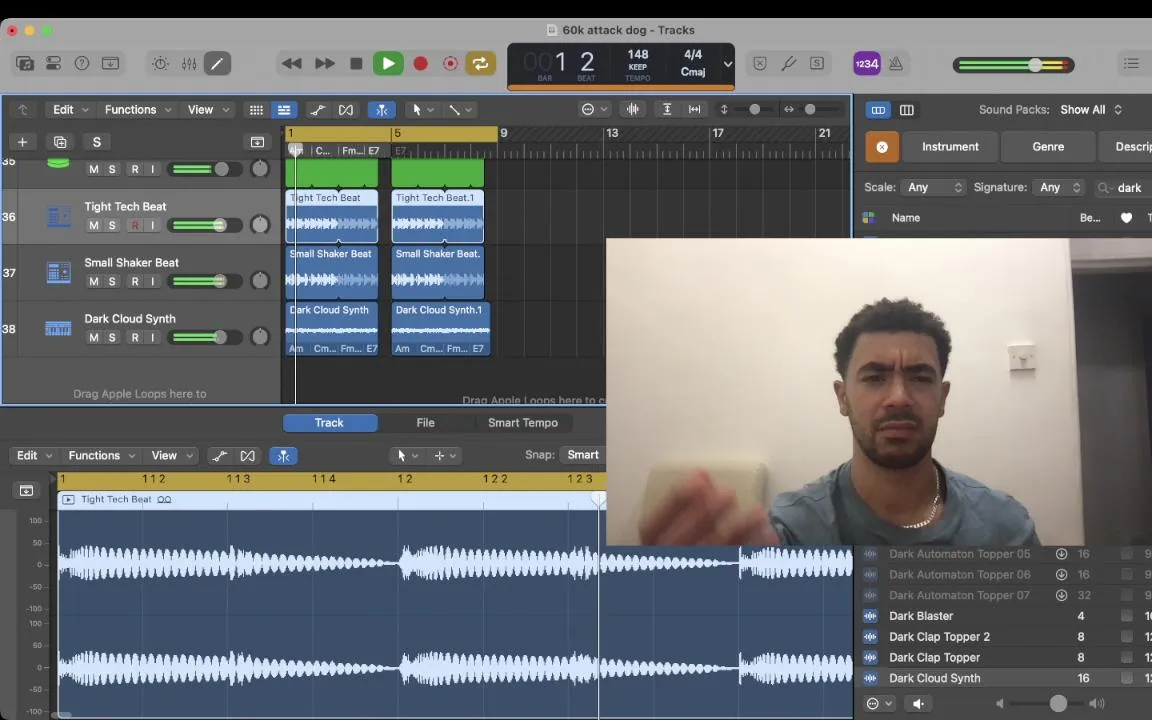Show automation icon in tracks toolbar
Viewport: 1152px width, 720px height.
coord(317,110)
